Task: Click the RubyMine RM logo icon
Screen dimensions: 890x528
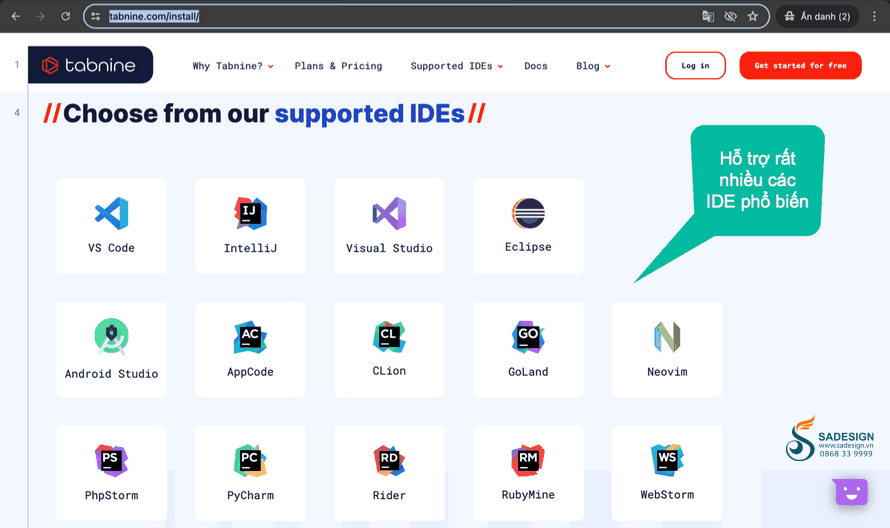Action: point(528,460)
